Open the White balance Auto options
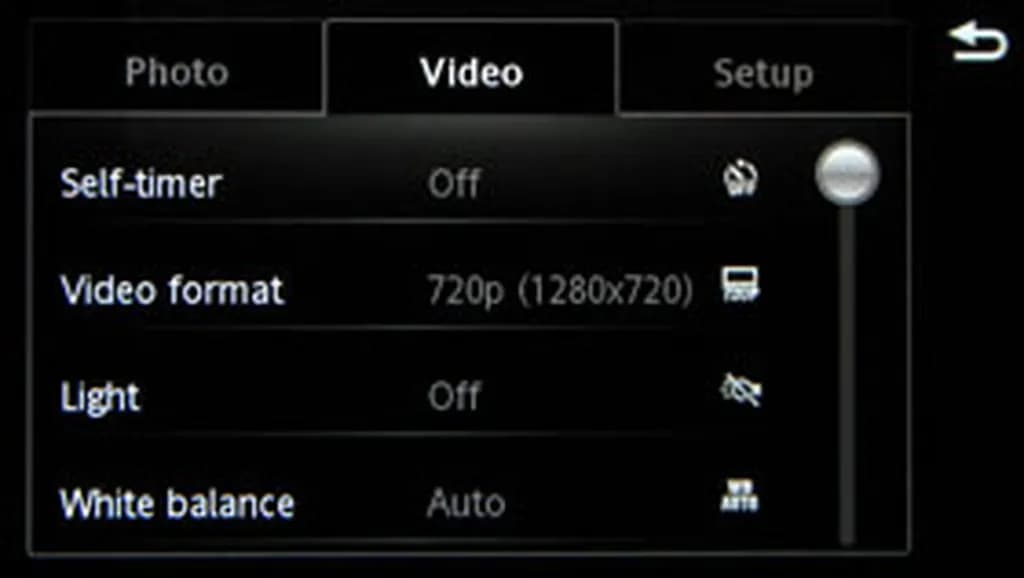This screenshot has width=1024, height=578. pos(466,503)
